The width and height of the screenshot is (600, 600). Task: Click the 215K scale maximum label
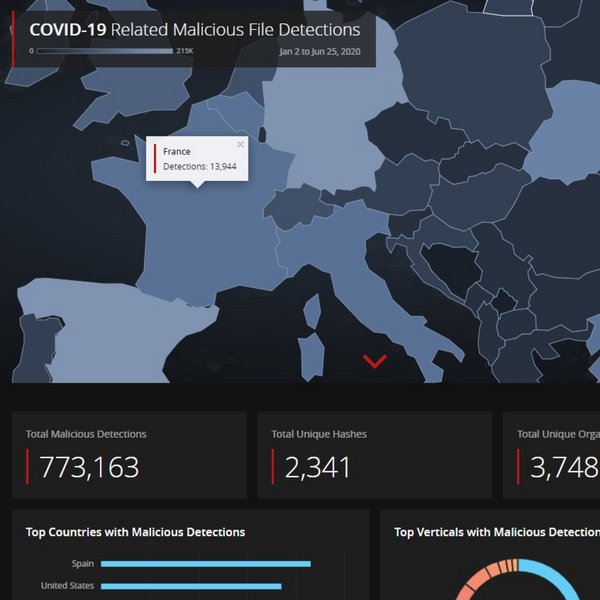185,51
